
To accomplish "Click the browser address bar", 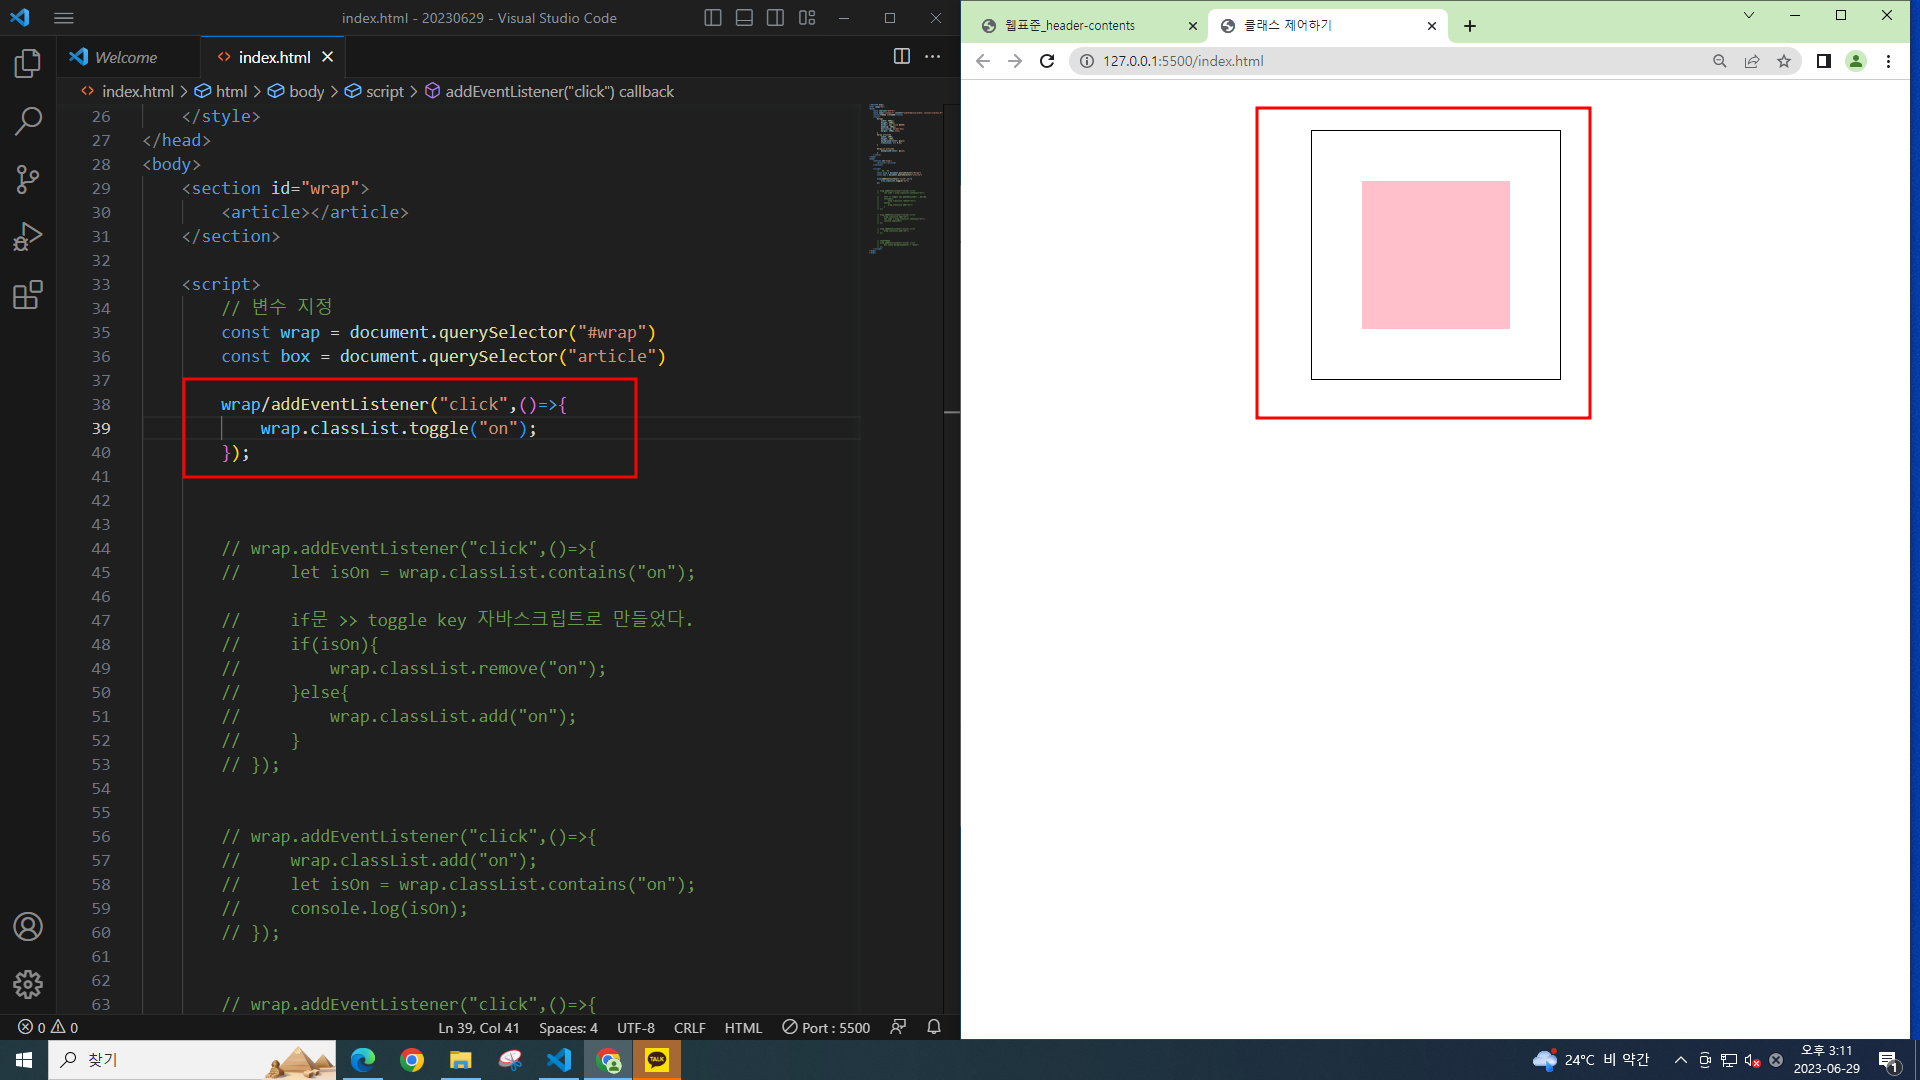I will coord(1400,61).
